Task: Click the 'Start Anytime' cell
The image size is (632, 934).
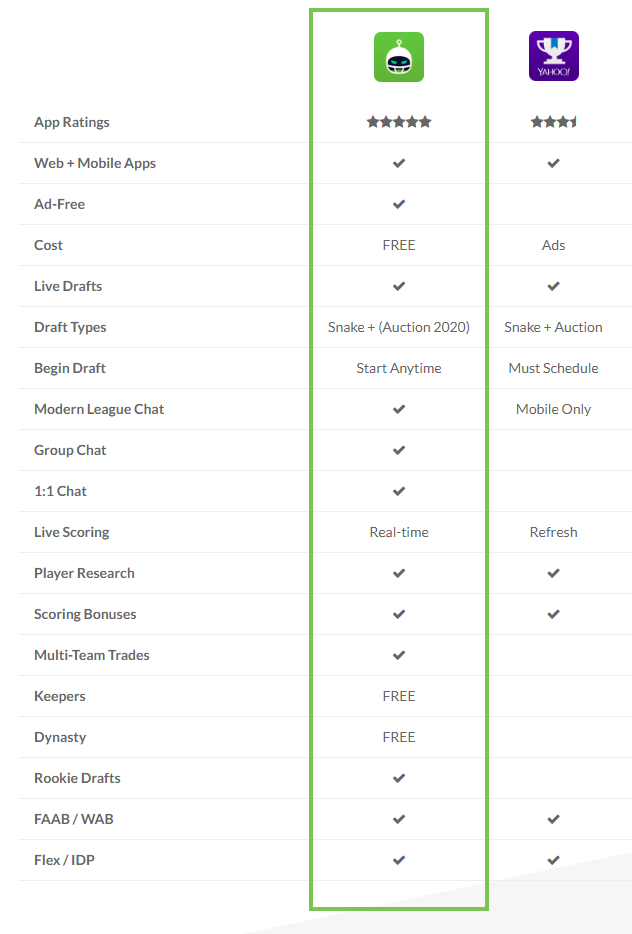Action: pos(399,368)
